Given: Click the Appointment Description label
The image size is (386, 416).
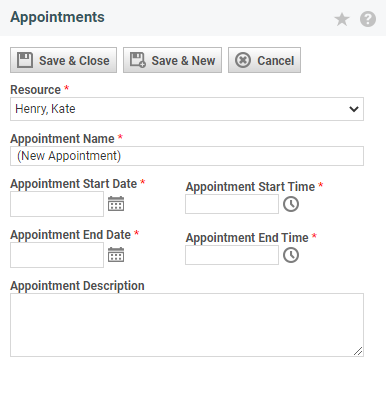Looking at the screenshot, I should pyautogui.click(x=77, y=286).
